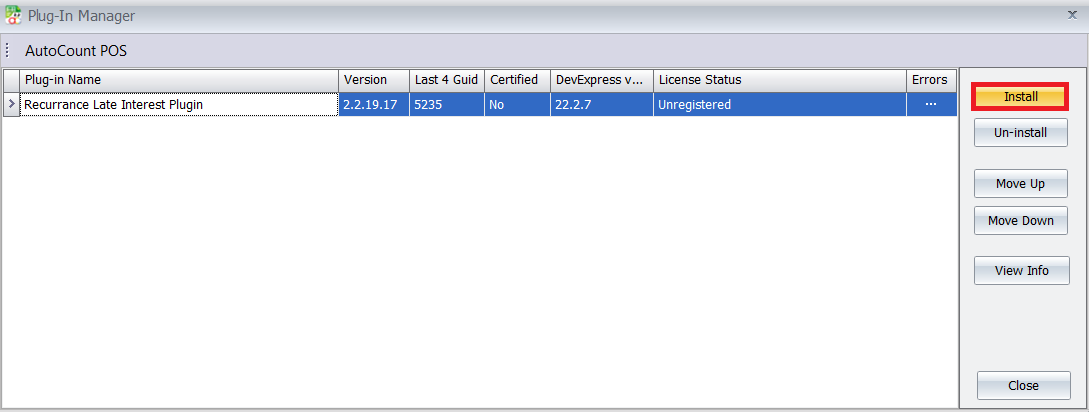Select the Recurrance Late Interest Plugin name cell

[178, 104]
